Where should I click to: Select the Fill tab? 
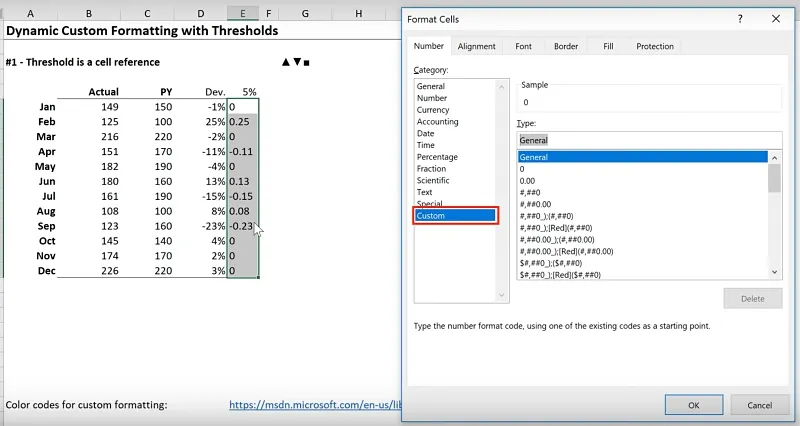(607, 46)
